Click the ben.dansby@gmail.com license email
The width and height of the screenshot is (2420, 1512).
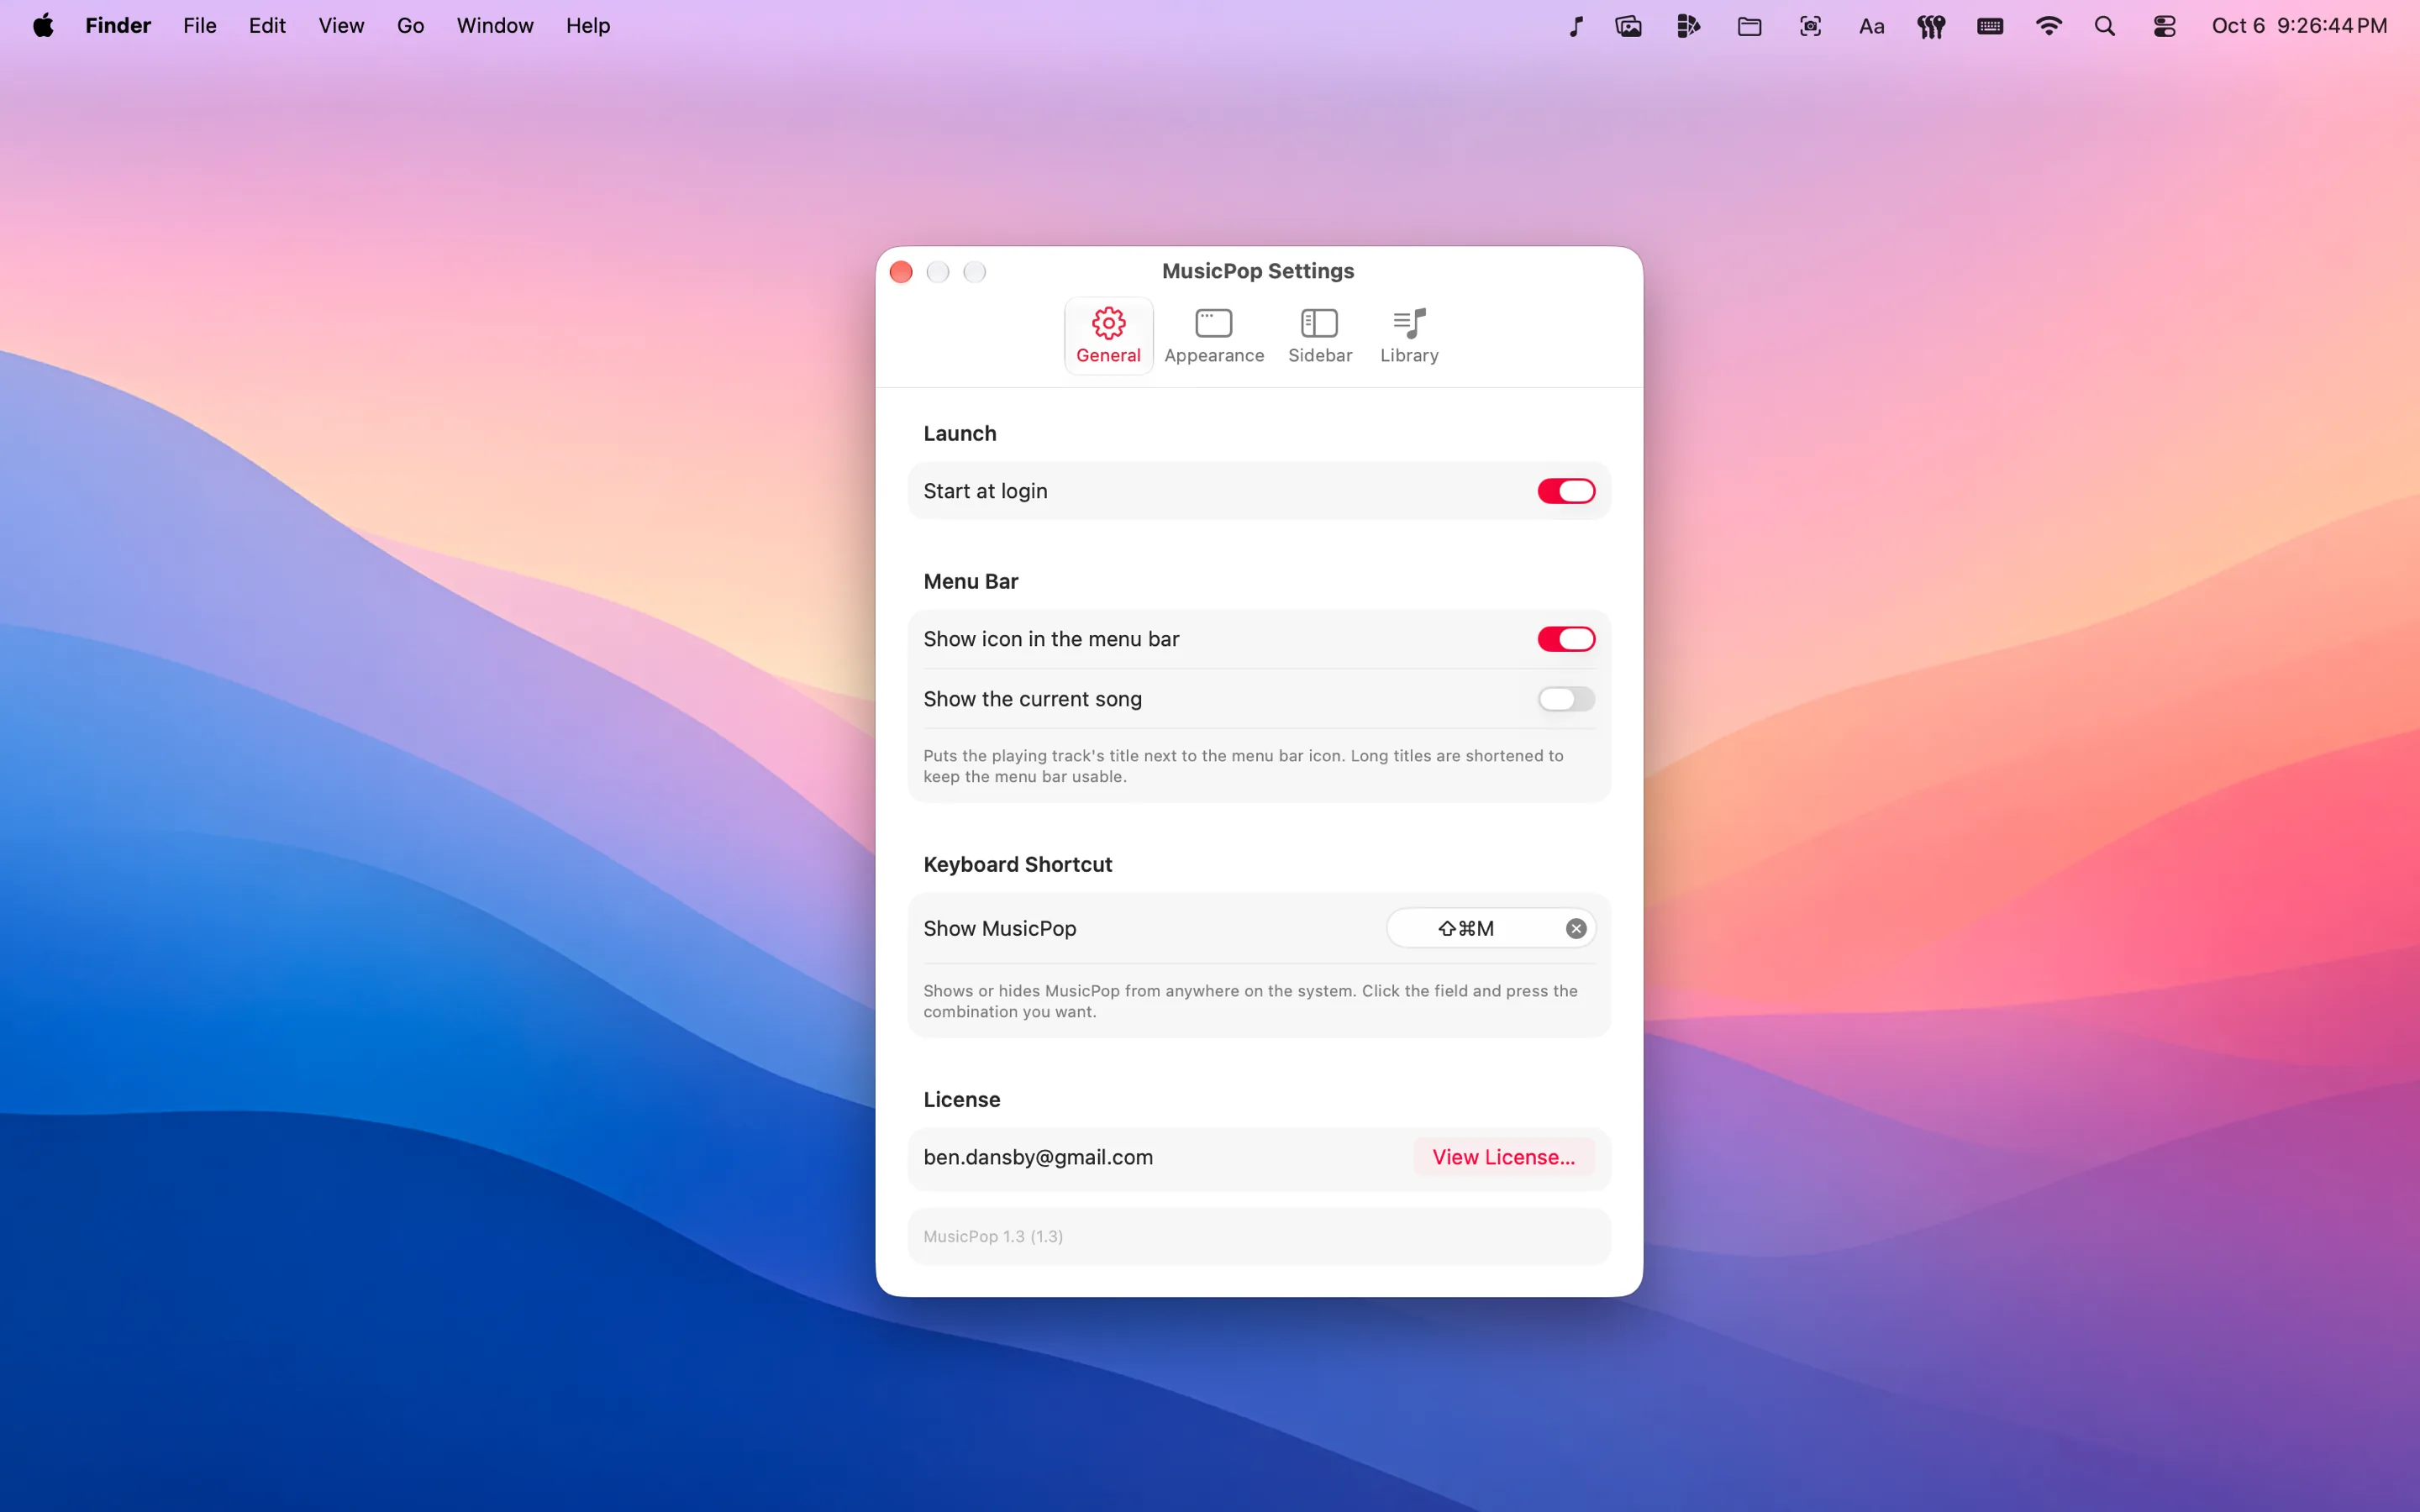pos(1038,1157)
